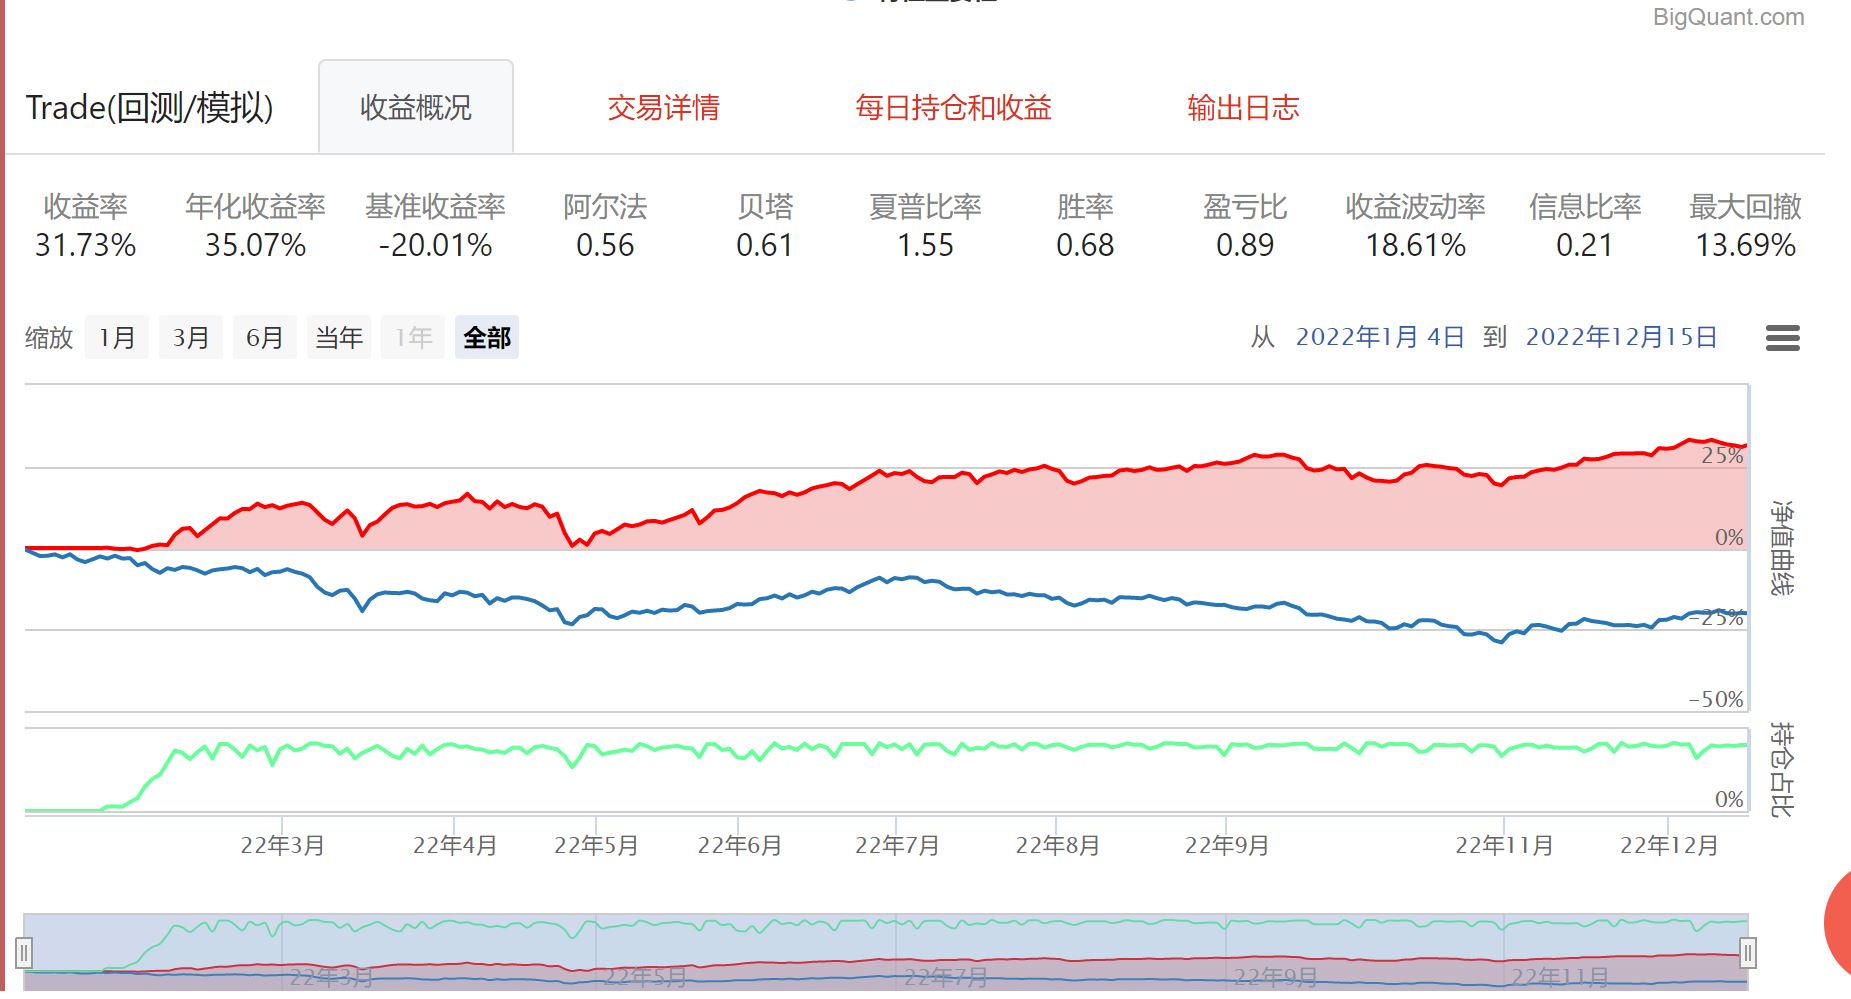Click the 夏普比率 metric label

pos(925,207)
